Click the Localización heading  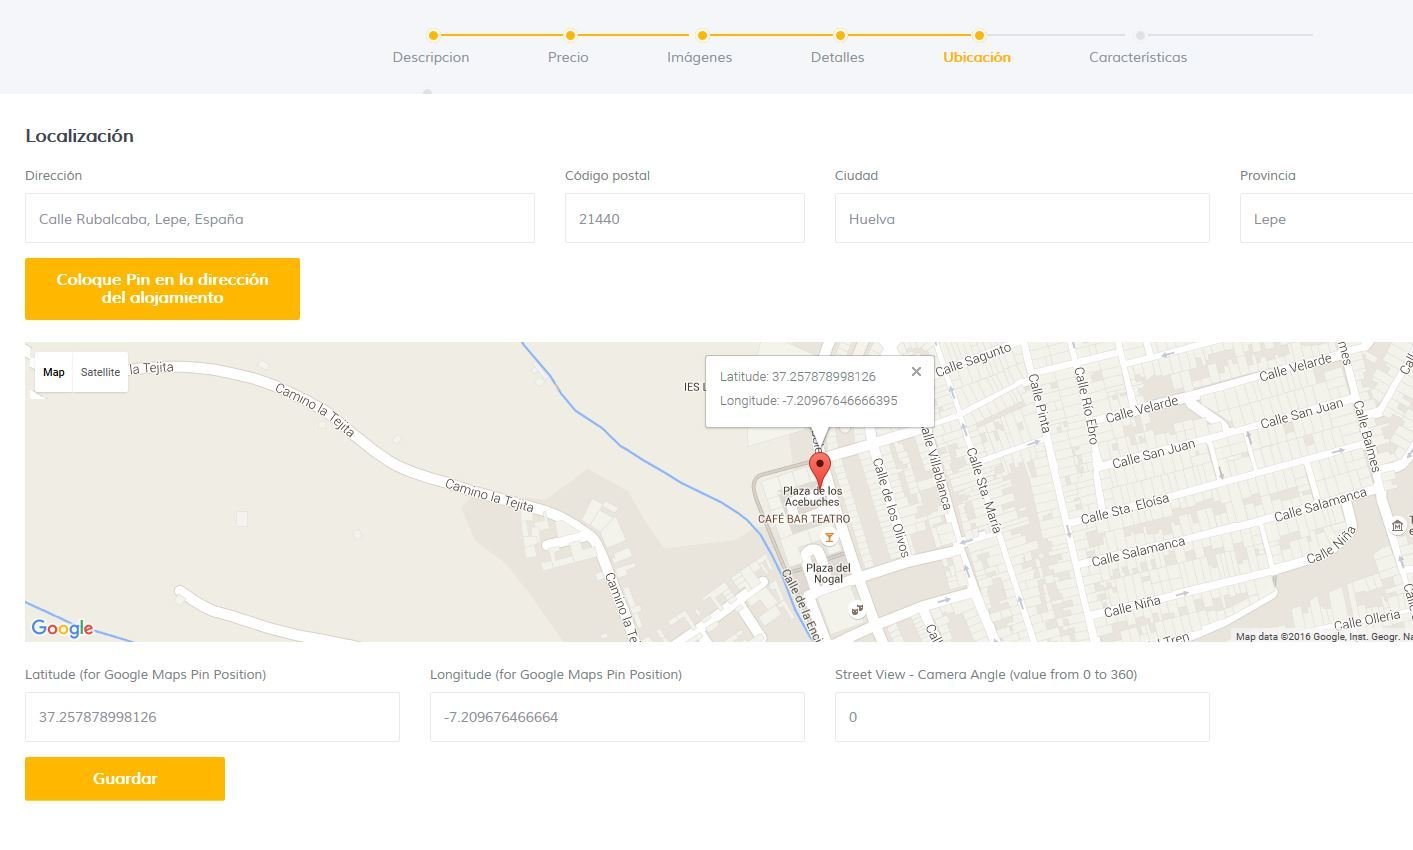[x=79, y=136]
